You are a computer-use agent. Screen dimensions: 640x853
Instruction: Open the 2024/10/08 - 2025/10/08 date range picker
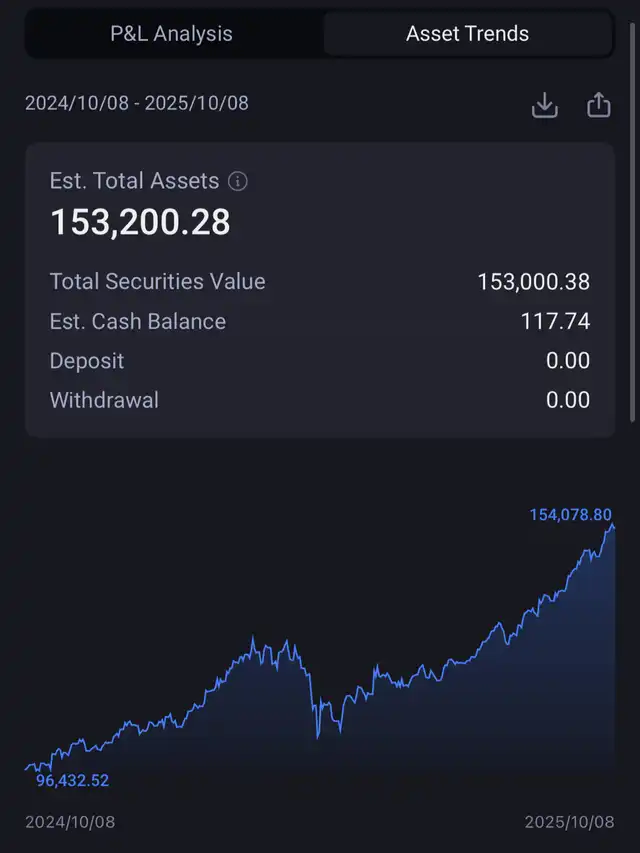(x=137, y=103)
